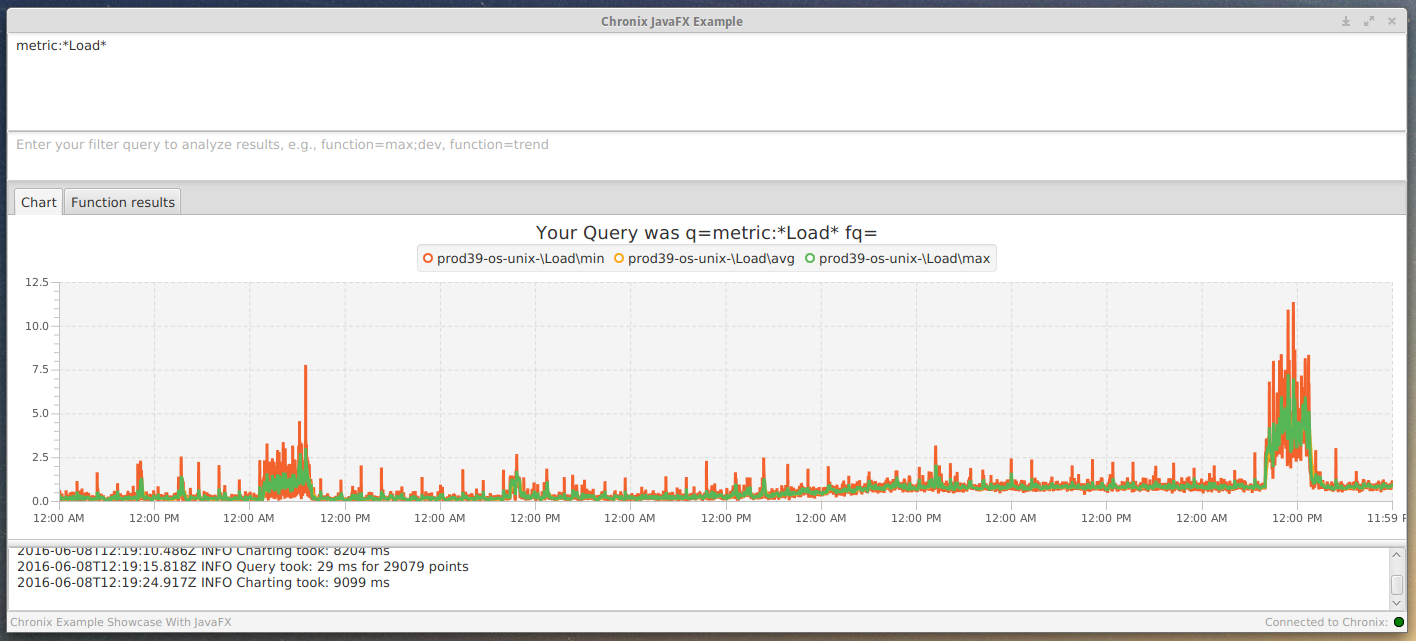Select legend label prod39-os-unix-\Load\avg

711,258
